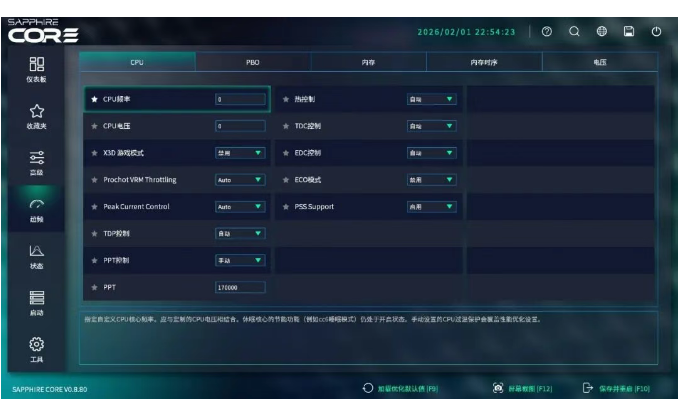This screenshot has width=683, height=409.
Task: Open the Tools (工具) gear section
Action: [35, 349]
